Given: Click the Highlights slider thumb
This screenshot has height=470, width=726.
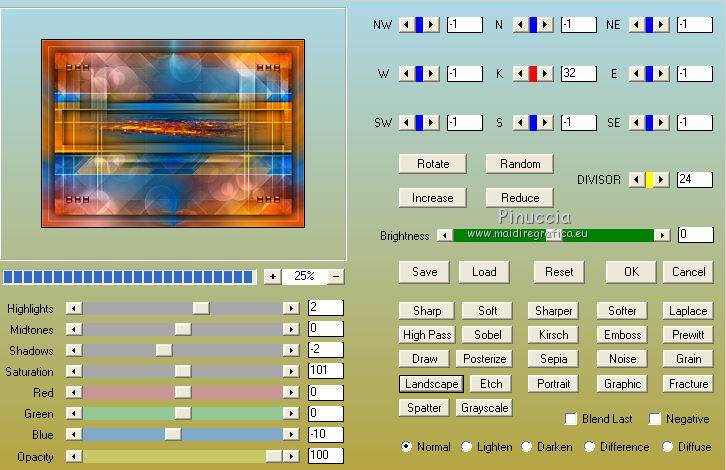Looking at the screenshot, I should 201,308.
